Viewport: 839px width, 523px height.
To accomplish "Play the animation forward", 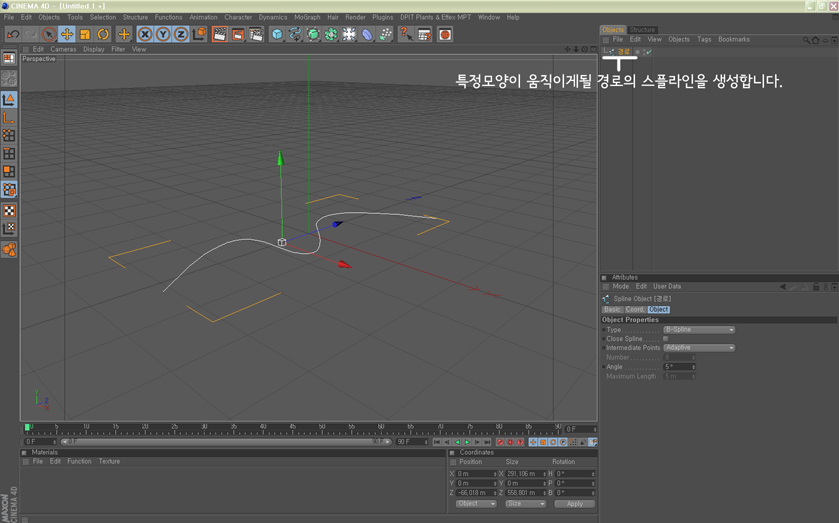I will pos(467,442).
